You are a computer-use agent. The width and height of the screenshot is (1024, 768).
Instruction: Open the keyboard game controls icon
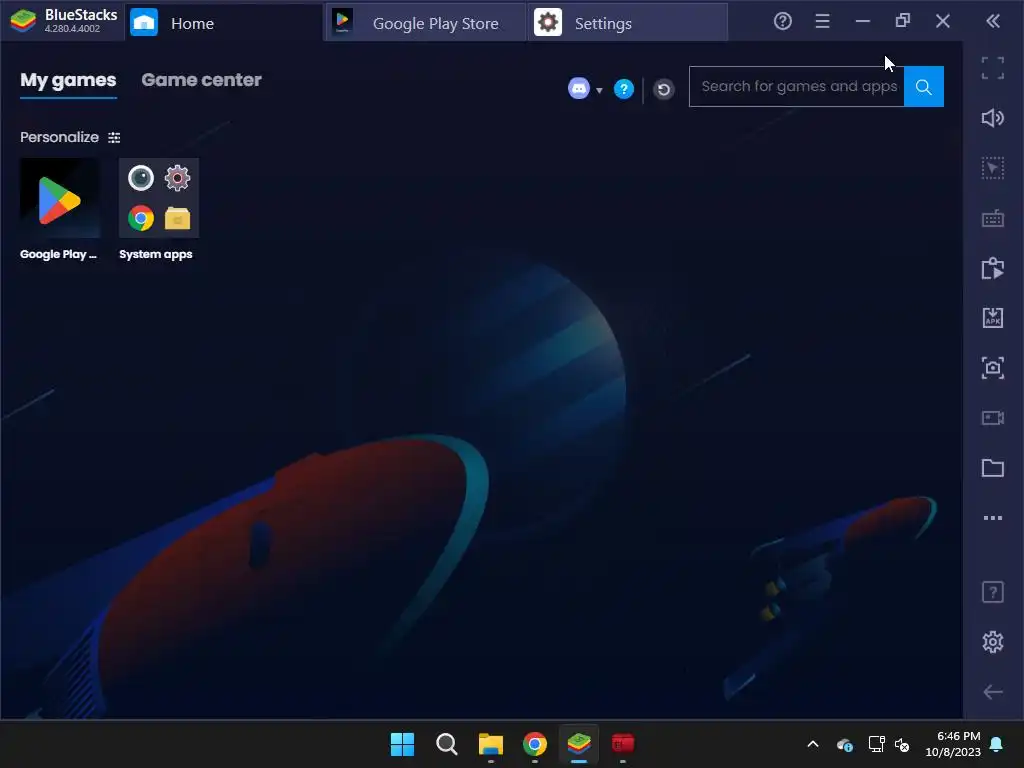click(993, 218)
